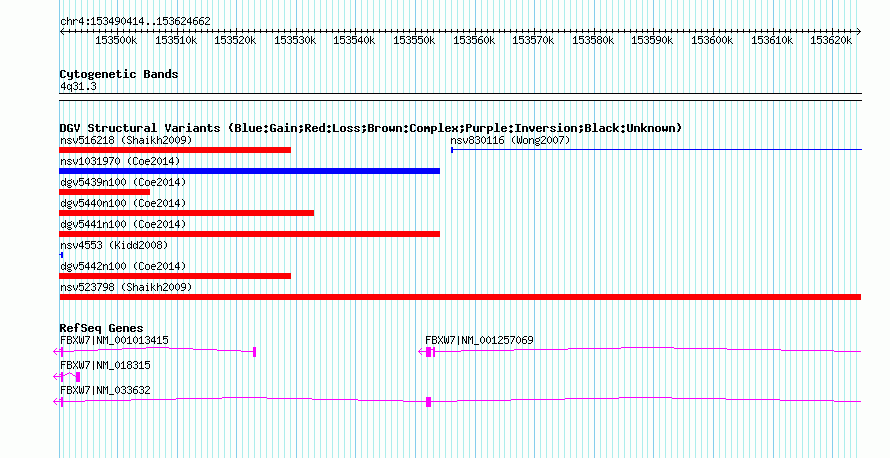Click the 153570k ruler tick label
The height and width of the screenshot is (458, 890).
(x=534, y=41)
